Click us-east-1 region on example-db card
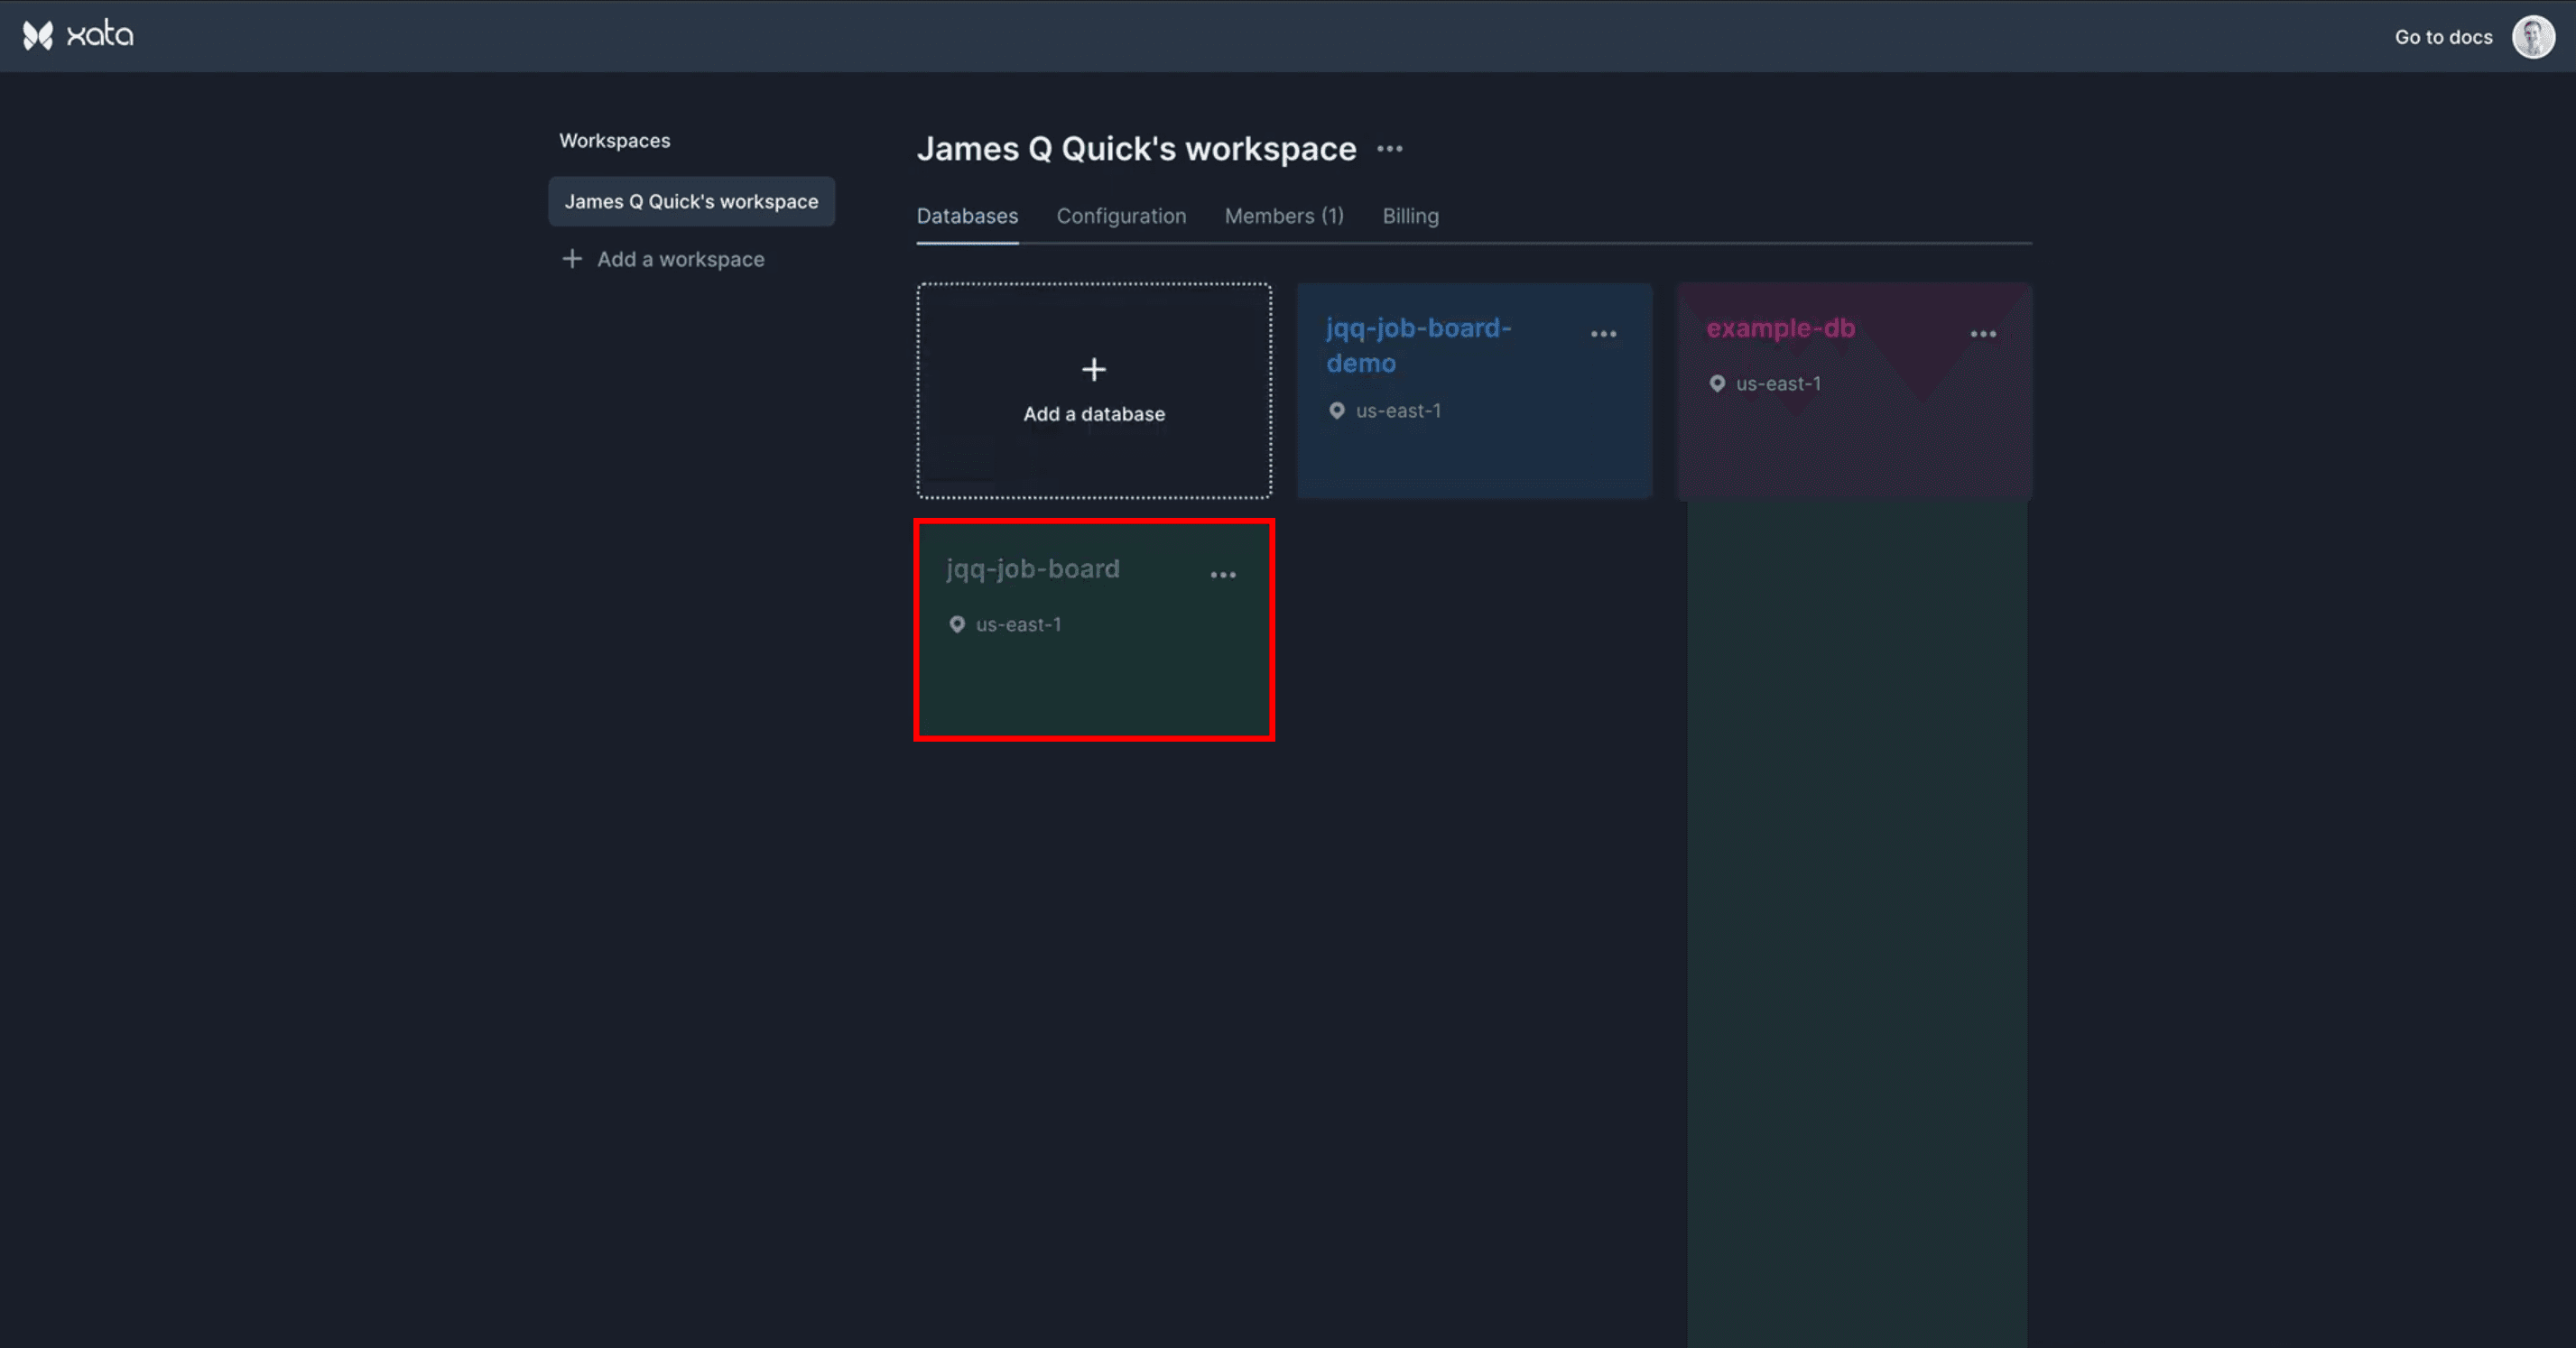Screen dimensions: 2576x1348 click(1778, 384)
